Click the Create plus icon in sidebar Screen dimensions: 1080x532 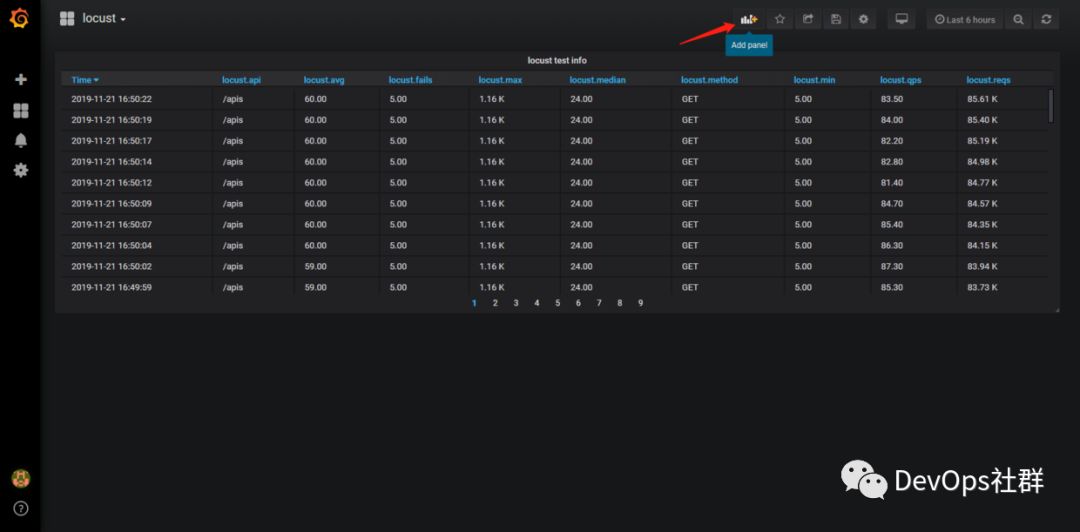[21, 79]
